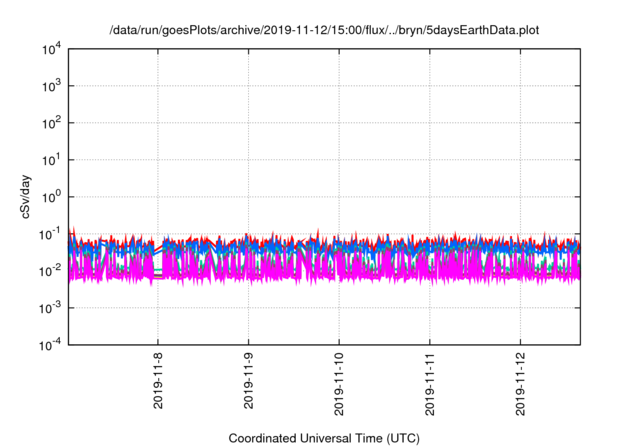Click the y-axis label 10^1
The height and width of the screenshot is (448, 640).
(x=52, y=161)
